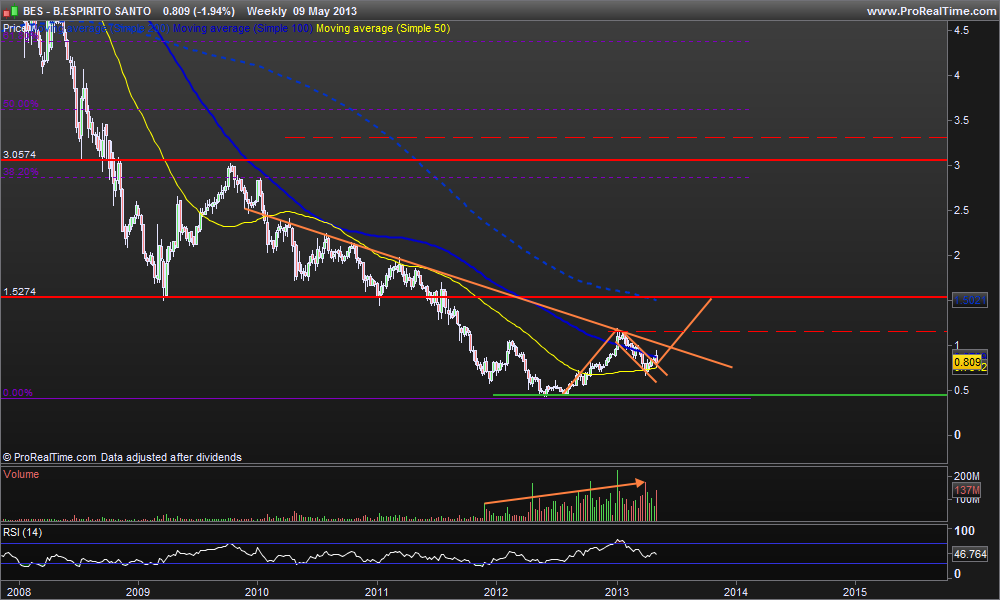Viewport: 1000px width, 600px height.
Task: Click the 3.5 price axis label
Action: point(961,120)
